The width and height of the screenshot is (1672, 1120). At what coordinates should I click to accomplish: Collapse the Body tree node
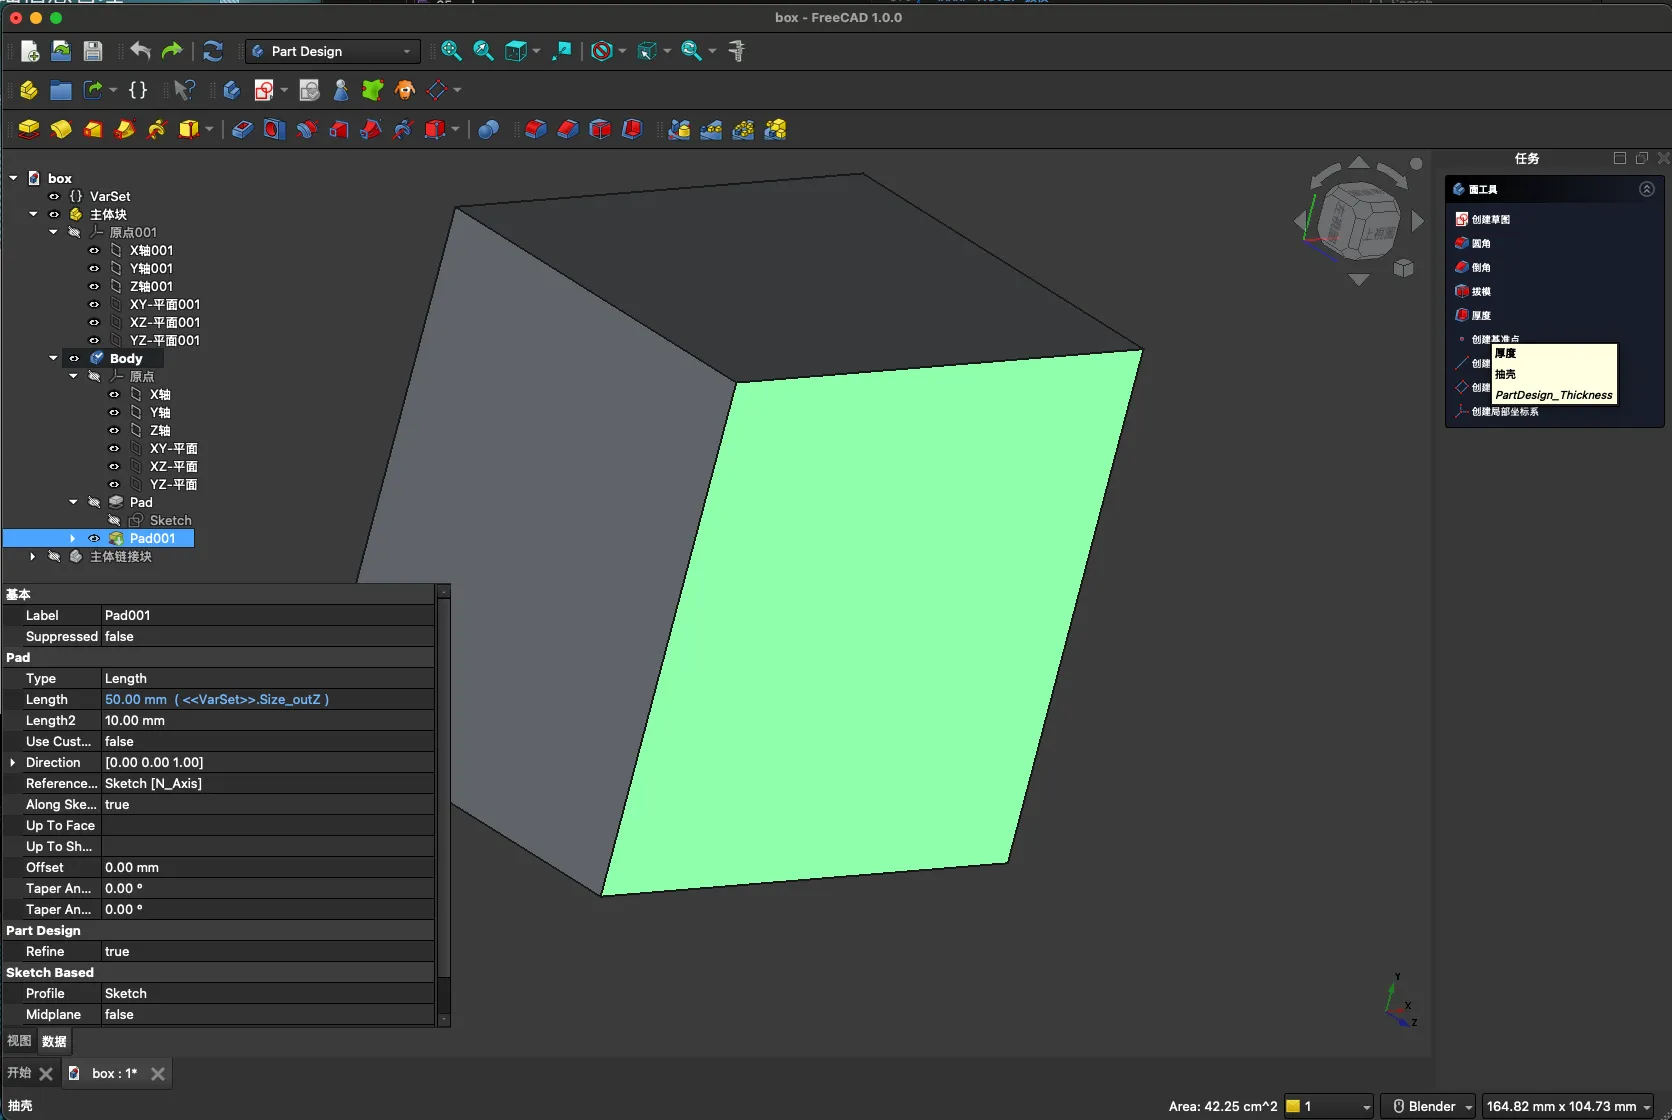[x=53, y=358]
